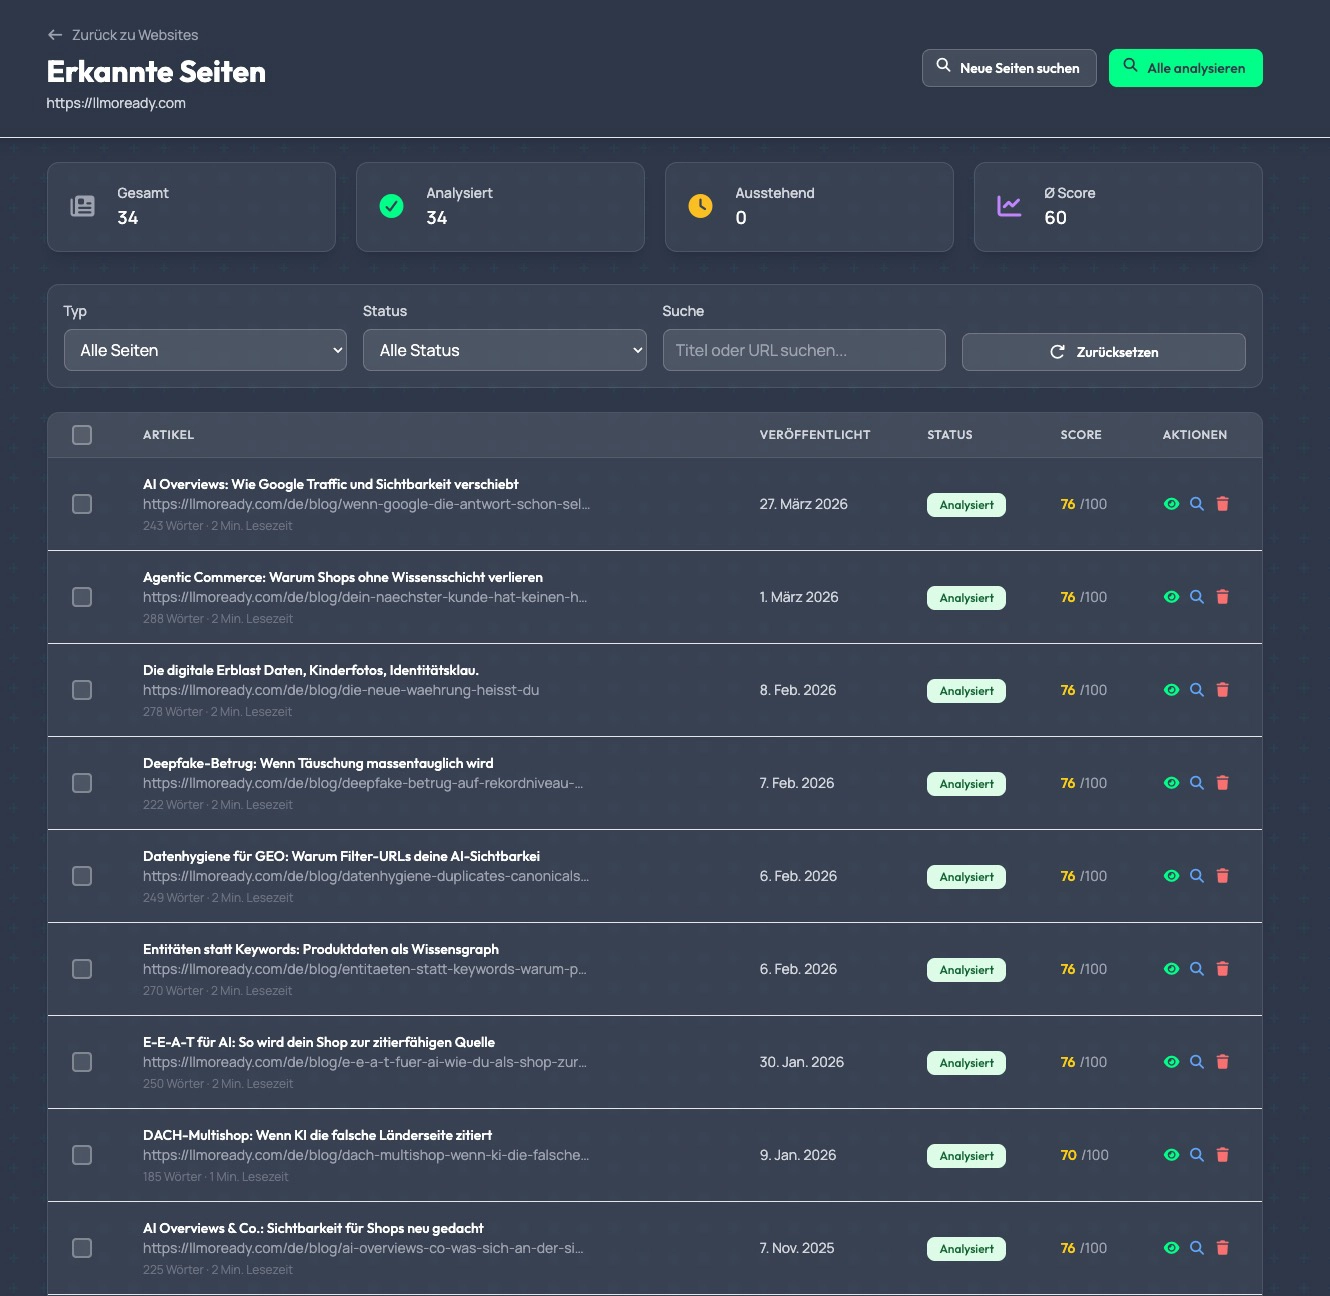Open the Typ dropdown showing Alle Seiten
Image resolution: width=1330 pixels, height=1296 pixels.
205,350
